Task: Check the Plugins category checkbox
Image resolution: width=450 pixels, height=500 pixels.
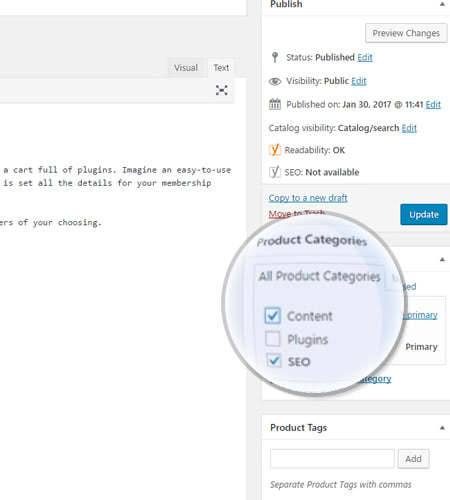Action: click(273, 339)
